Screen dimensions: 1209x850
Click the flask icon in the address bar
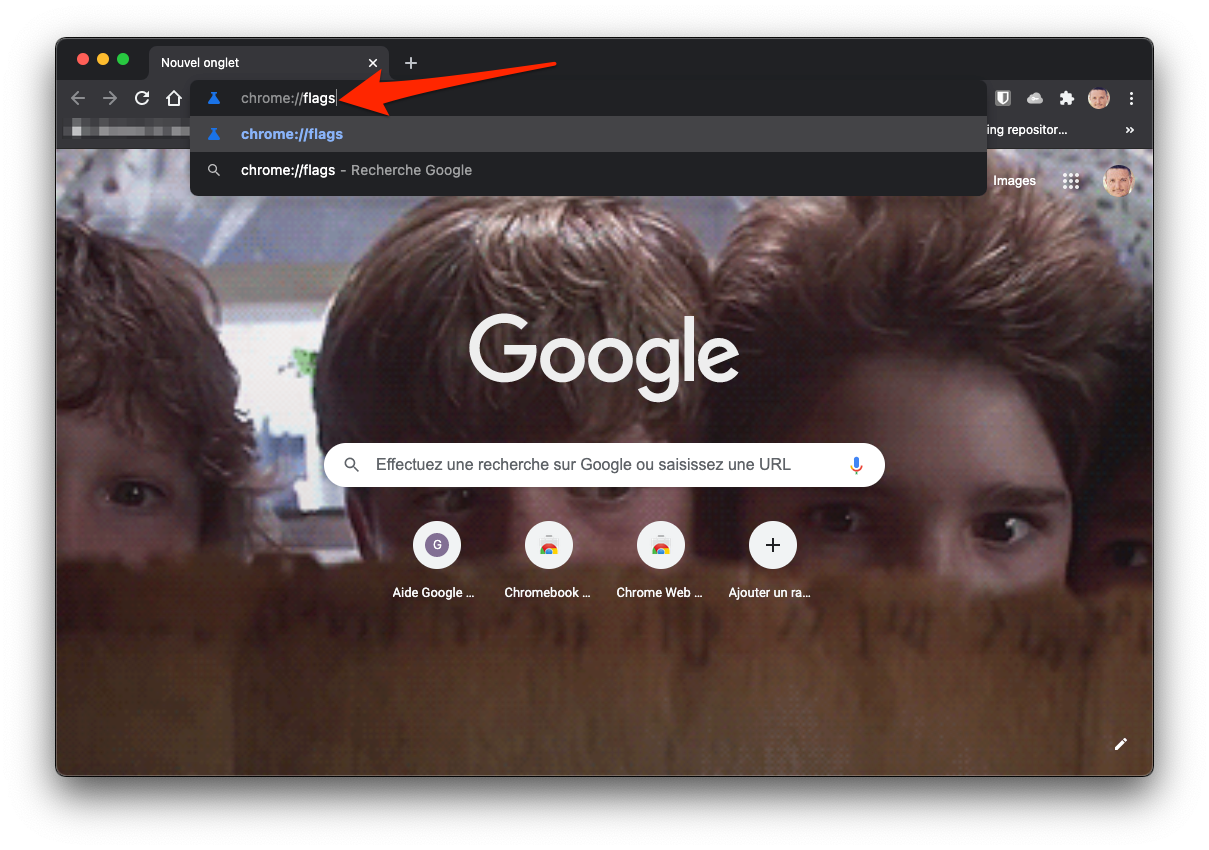pyautogui.click(x=213, y=98)
